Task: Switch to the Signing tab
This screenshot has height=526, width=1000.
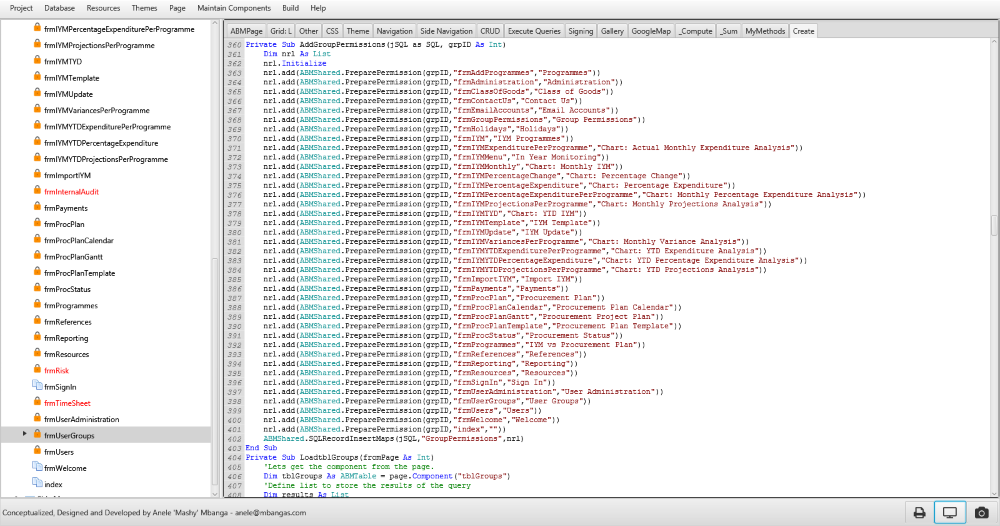Action: coord(580,31)
